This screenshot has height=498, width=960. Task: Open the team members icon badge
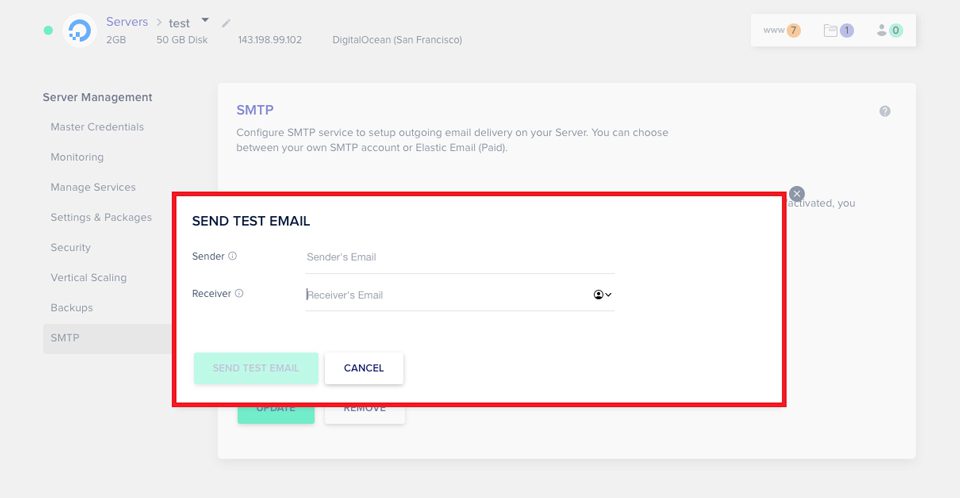point(890,30)
